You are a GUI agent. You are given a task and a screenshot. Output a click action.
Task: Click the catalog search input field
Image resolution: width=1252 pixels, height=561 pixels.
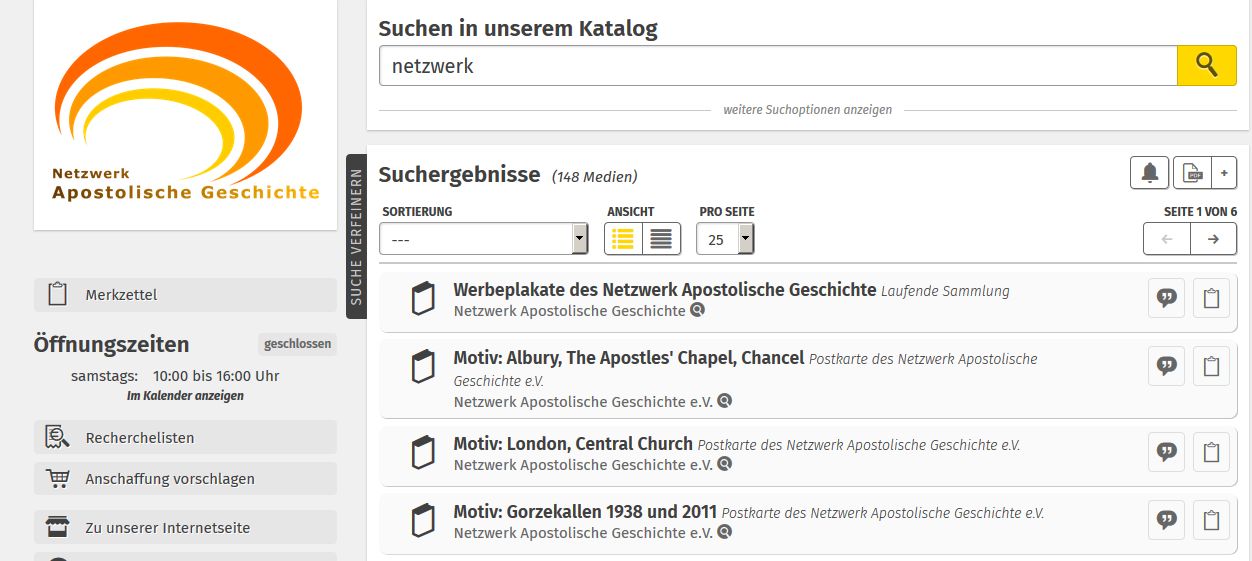pyautogui.click(x=777, y=66)
